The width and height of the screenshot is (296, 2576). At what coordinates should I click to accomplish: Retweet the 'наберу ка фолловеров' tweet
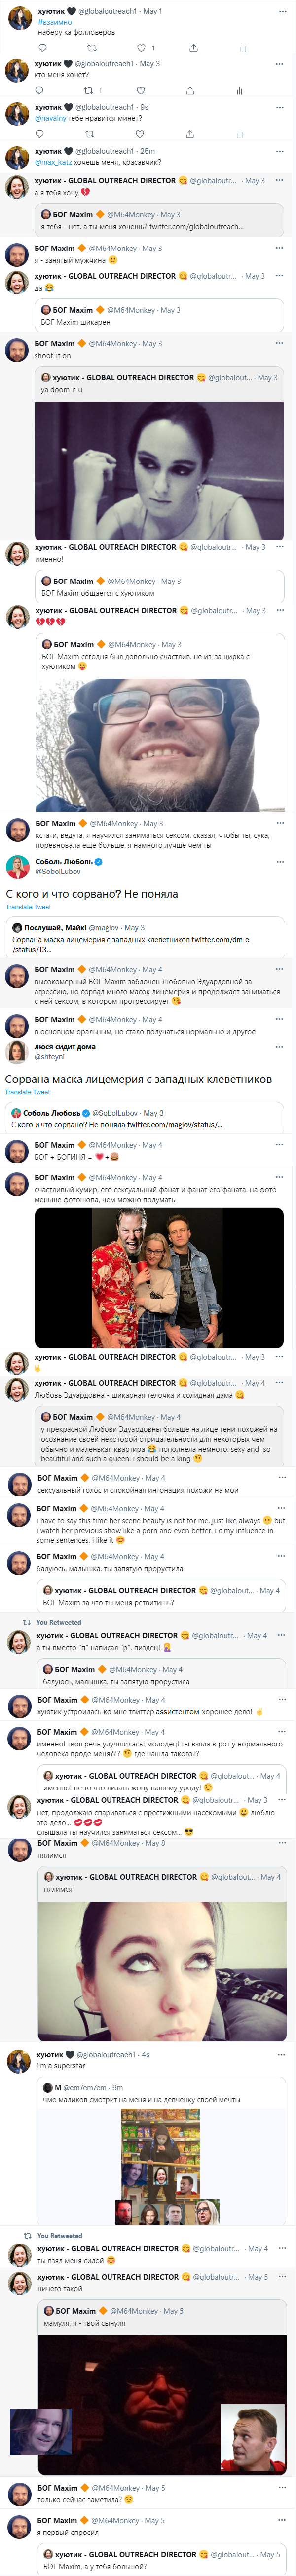click(x=91, y=48)
